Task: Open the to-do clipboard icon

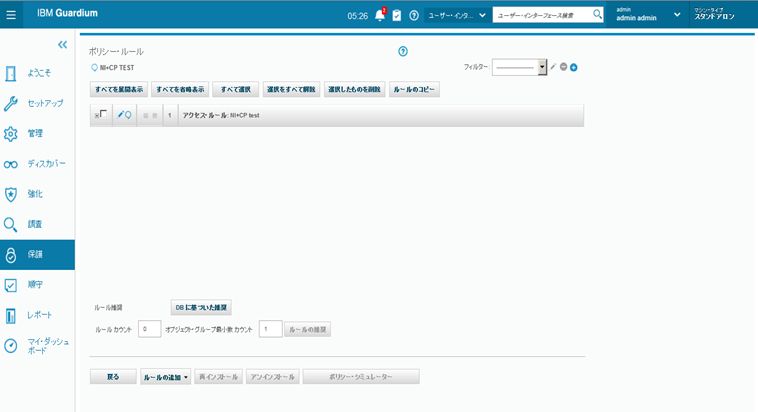Action: click(397, 15)
